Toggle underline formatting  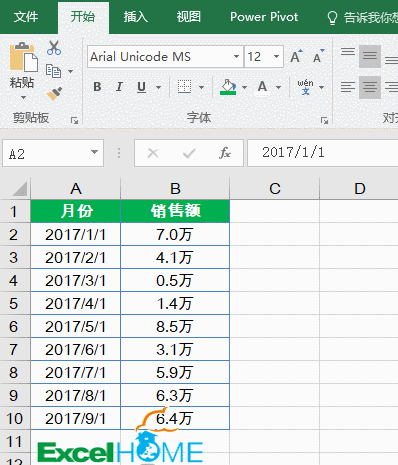coord(141,87)
